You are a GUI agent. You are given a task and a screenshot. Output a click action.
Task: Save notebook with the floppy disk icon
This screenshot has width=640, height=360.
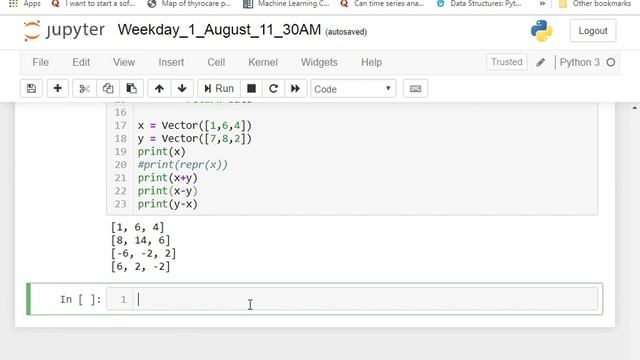[x=31, y=89]
